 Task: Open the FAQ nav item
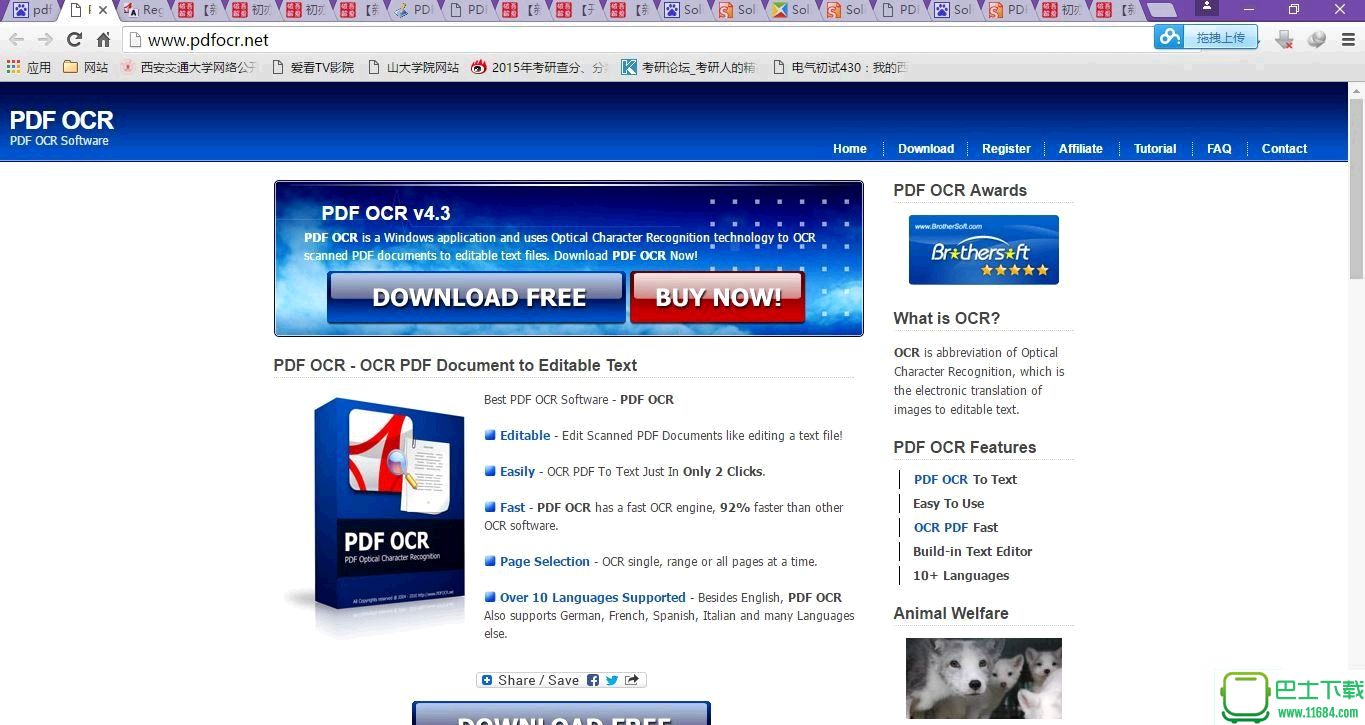pos(1219,149)
